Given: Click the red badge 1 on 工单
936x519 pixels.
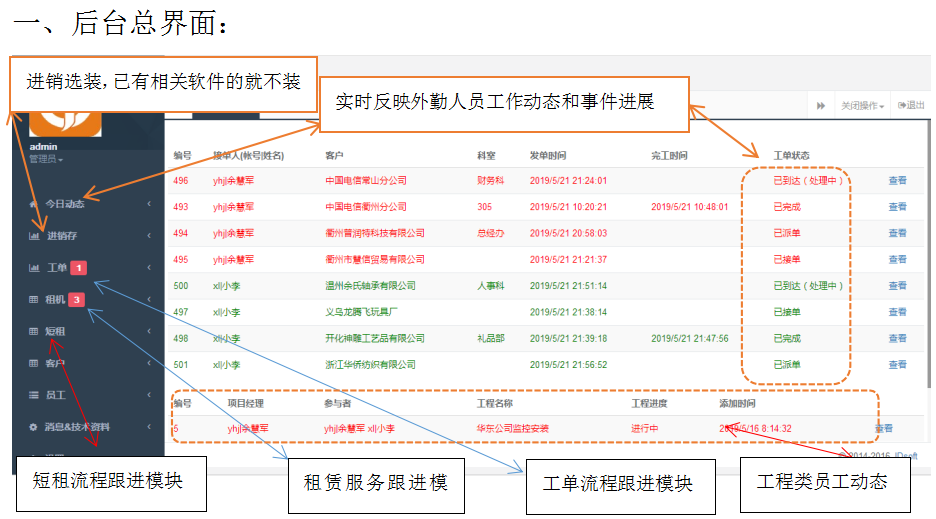Looking at the screenshot, I should [x=79, y=268].
